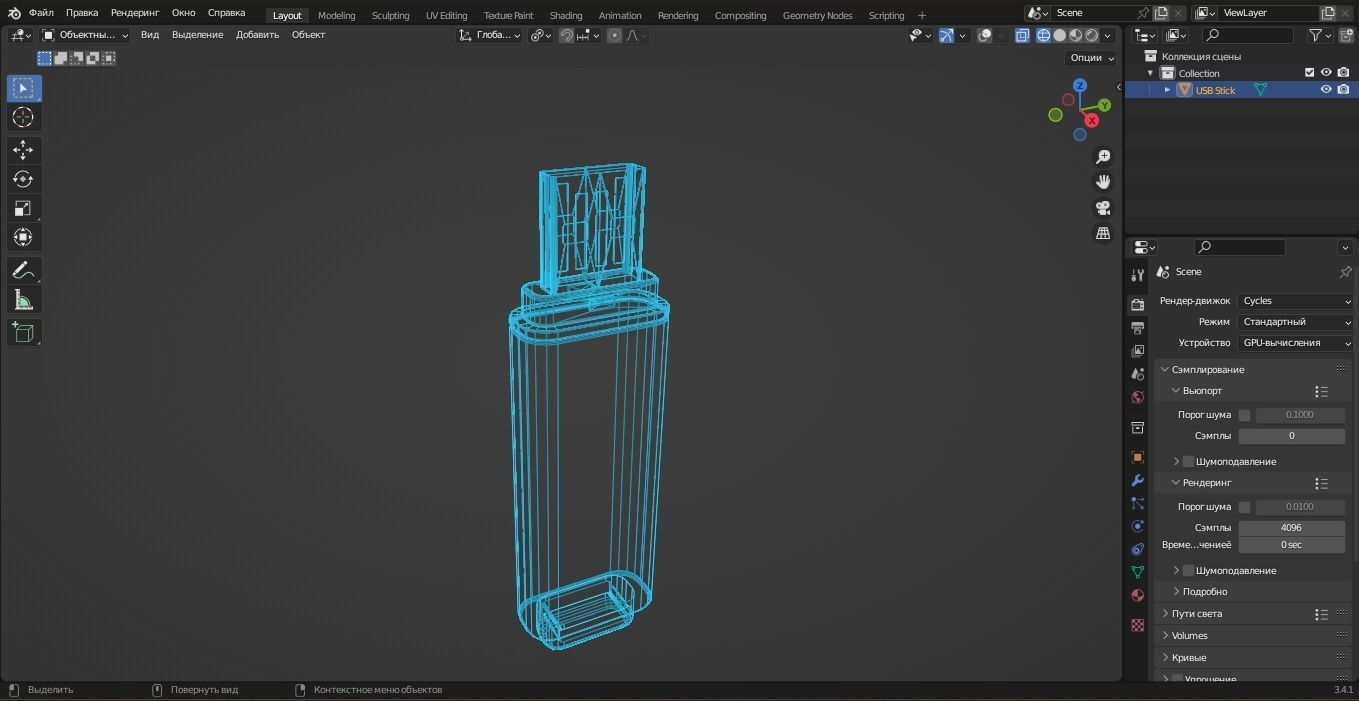Image resolution: width=1359 pixels, height=701 pixels.
Task: Open the Рендер-движок Cycles dropdown
Action: click(x=1295, y=301)
